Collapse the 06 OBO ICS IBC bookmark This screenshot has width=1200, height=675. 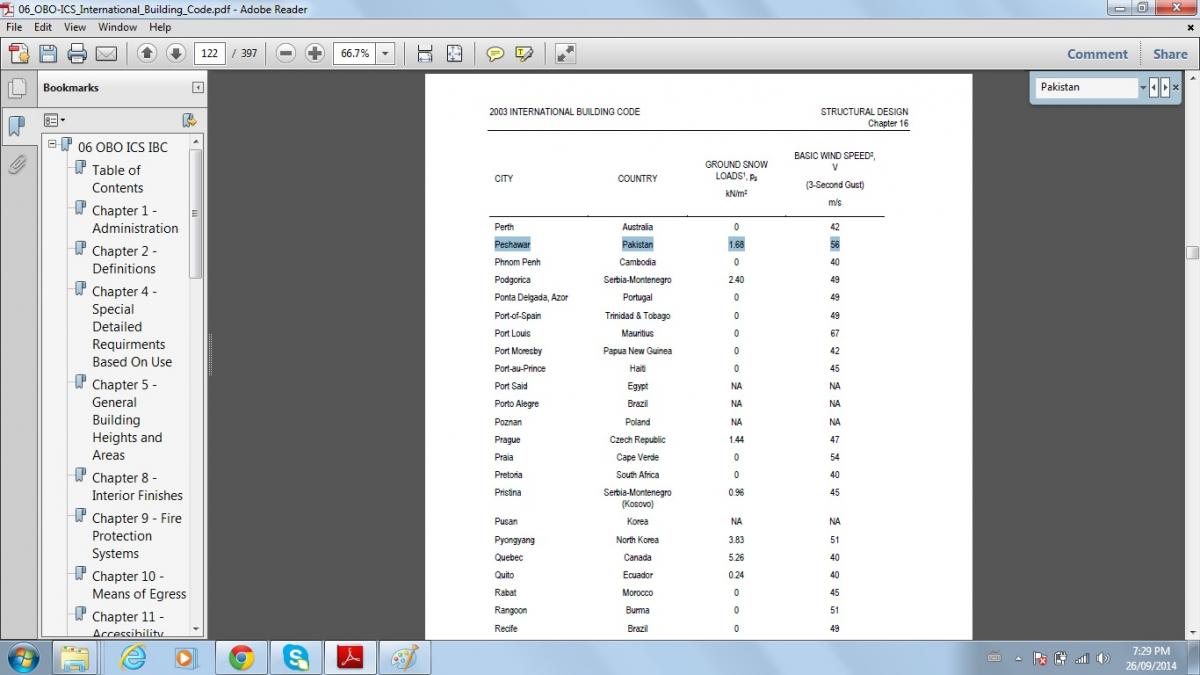pos(52,145)
